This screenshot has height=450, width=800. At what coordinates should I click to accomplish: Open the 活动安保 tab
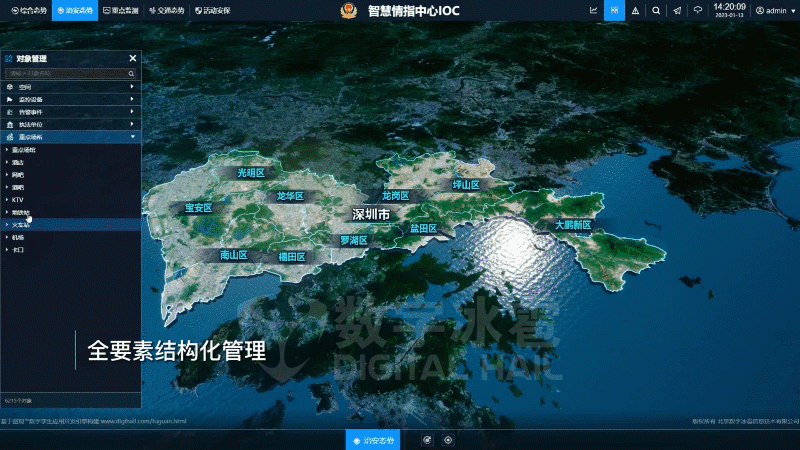click(x=213, y=10)
